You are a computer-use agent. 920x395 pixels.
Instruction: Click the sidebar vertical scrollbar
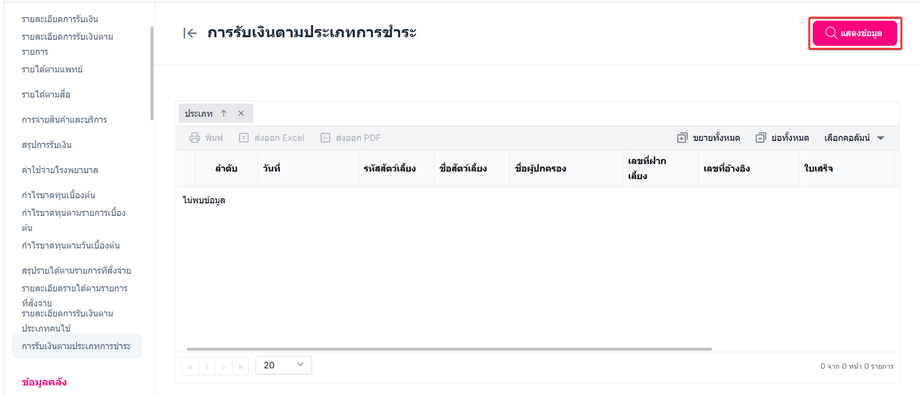coord(152,73)
